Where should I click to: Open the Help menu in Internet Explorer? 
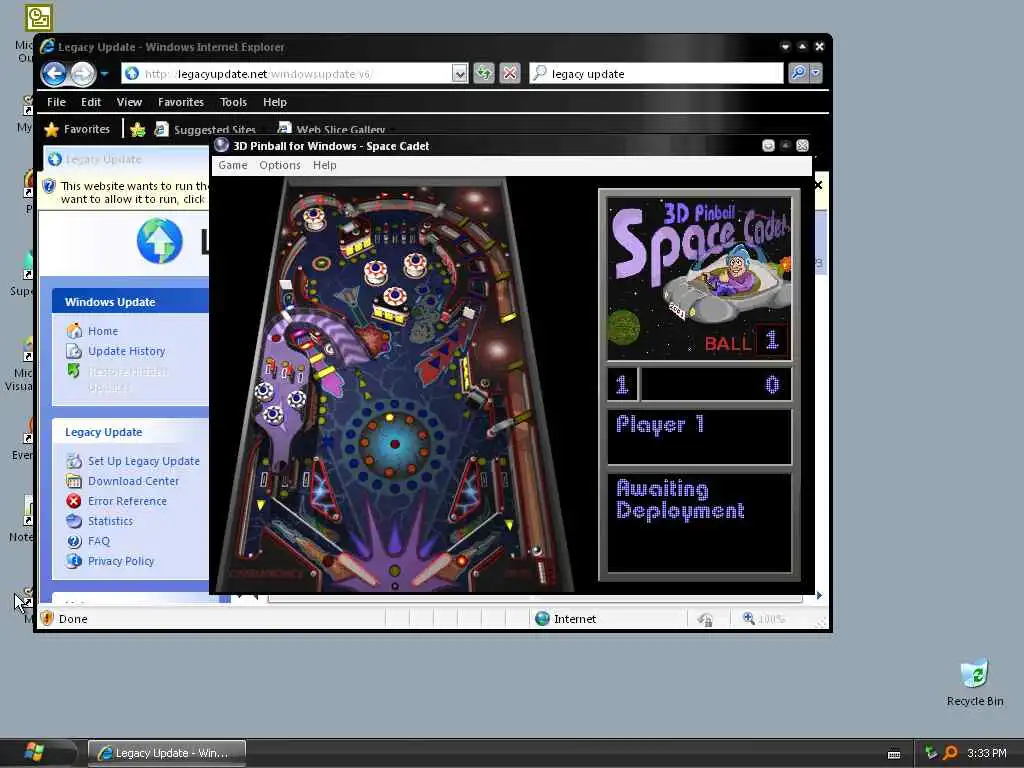pos(275,102)
